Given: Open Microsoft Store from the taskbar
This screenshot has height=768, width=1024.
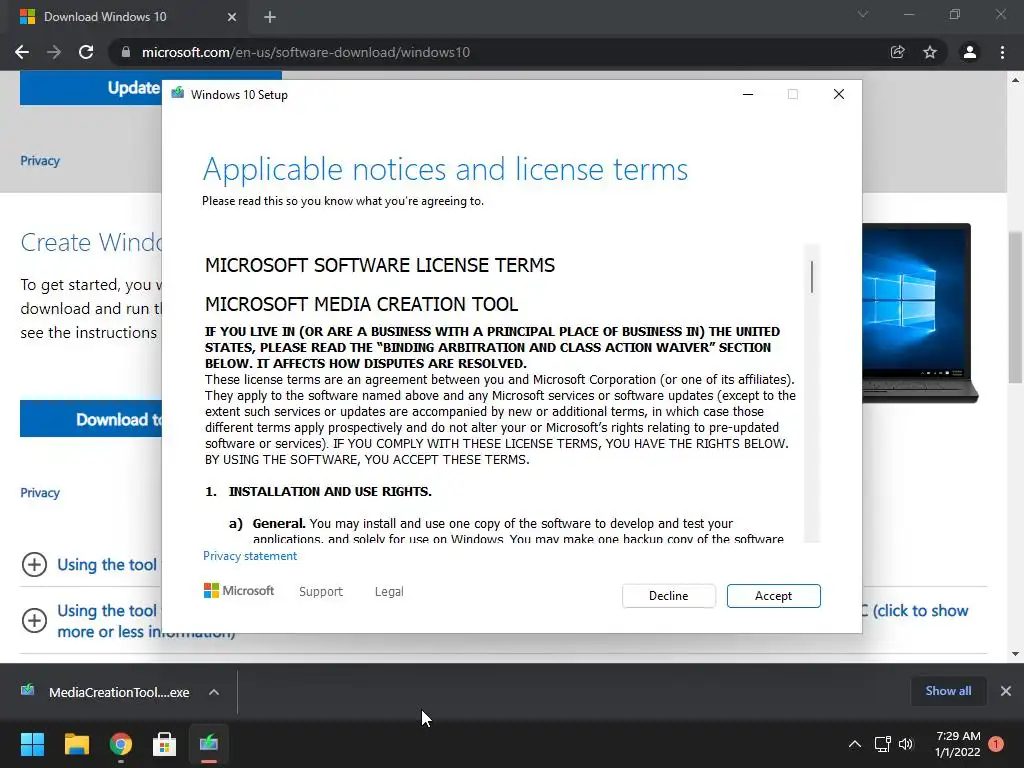Looking at the screenshot, I should (x=165, y=744).
